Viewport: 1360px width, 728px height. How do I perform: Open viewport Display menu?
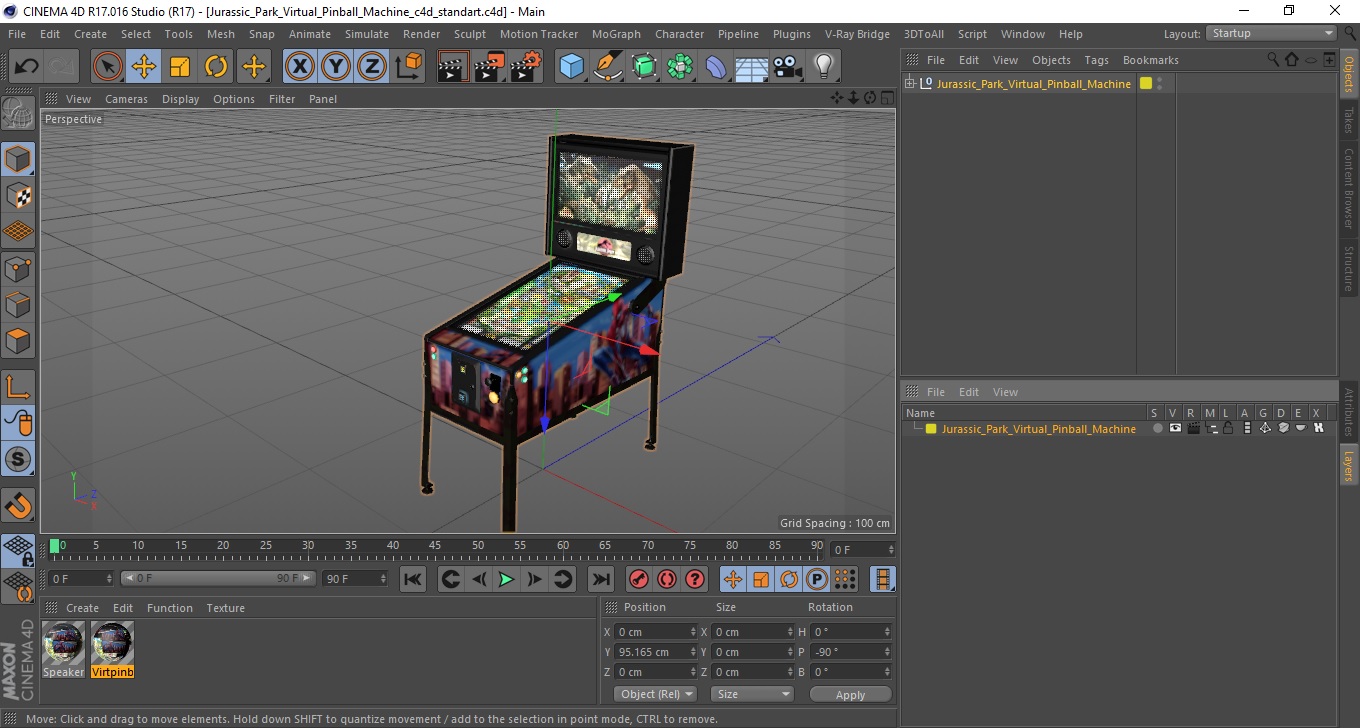pos(180,99)
